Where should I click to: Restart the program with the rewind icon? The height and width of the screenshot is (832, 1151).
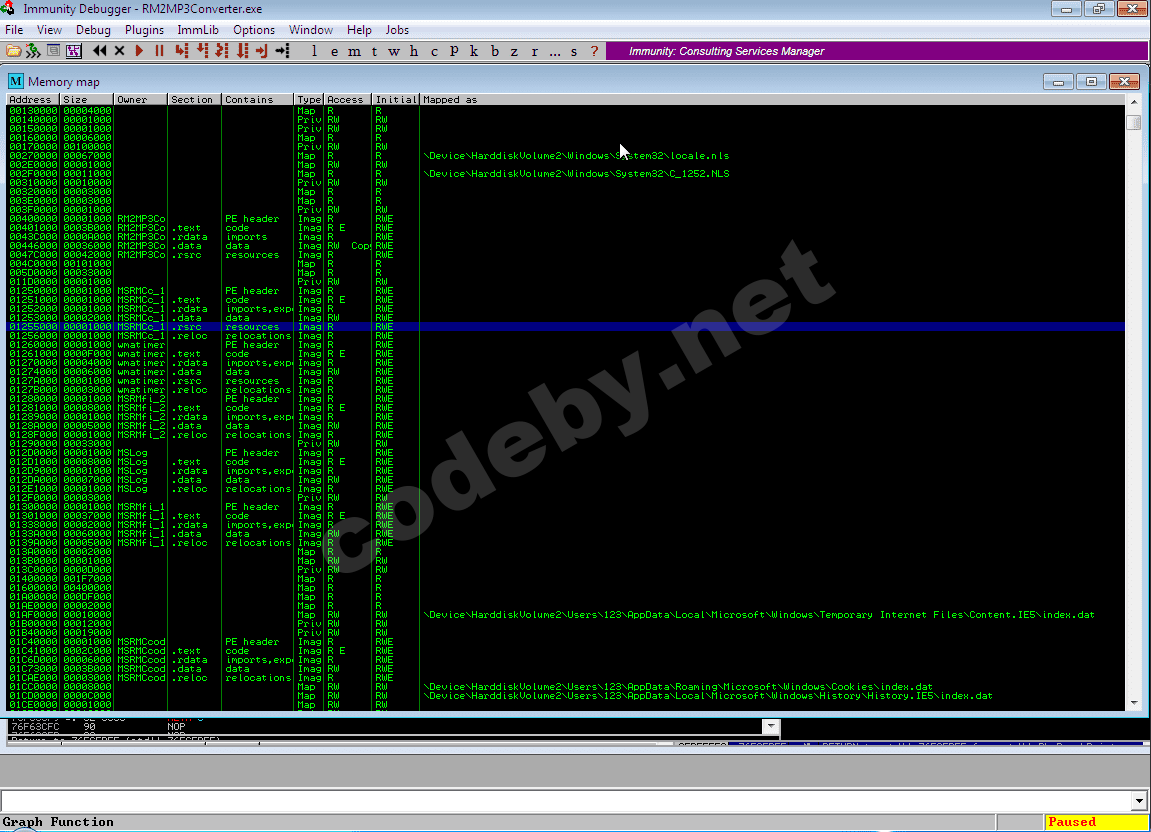[x=100, y=51]
